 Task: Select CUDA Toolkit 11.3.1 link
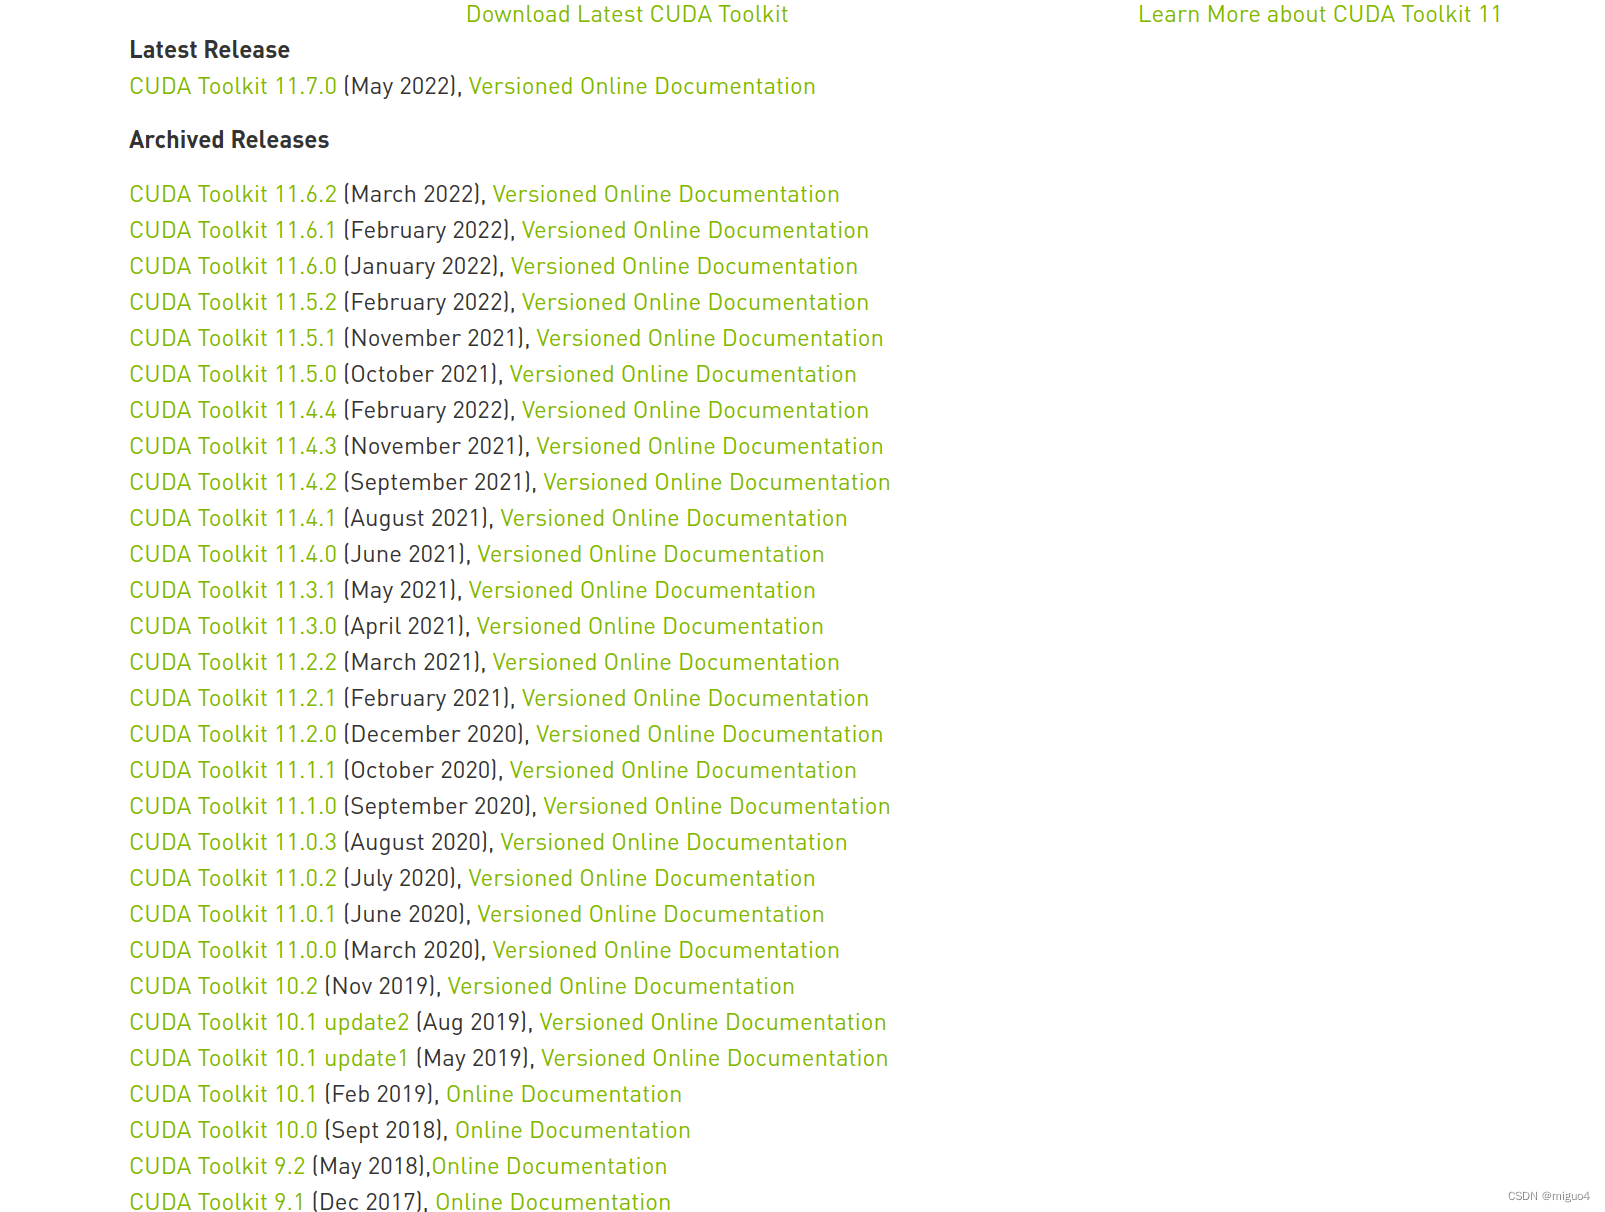click(x=233, y=590)
